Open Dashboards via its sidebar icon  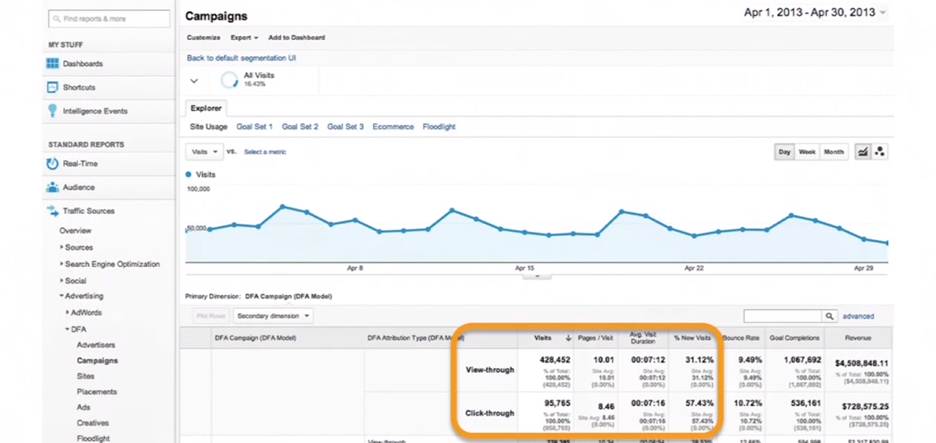pos(54,64)
